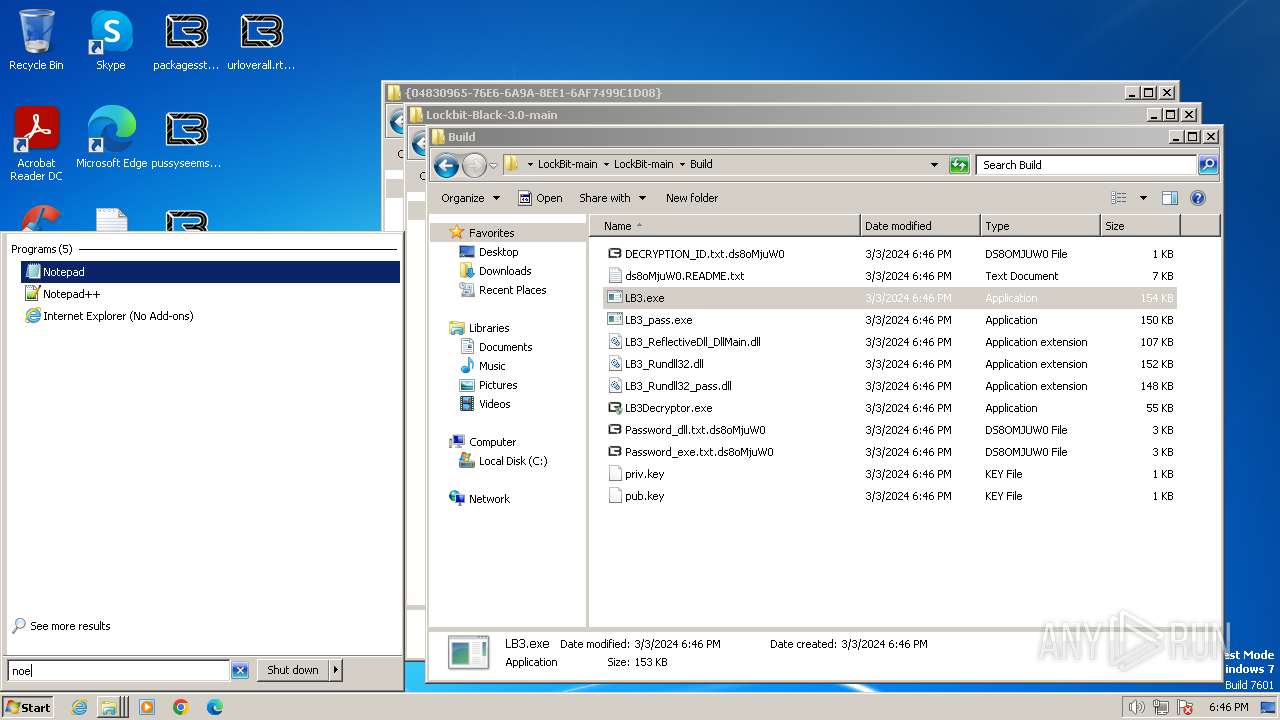
Task: Select pub.key file
Action: tap(644, 496)
